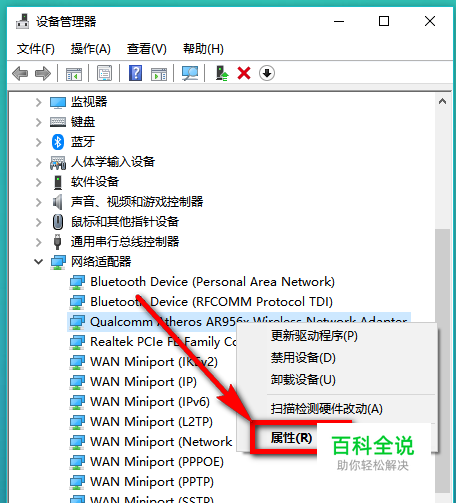Viewport: 456px width, 503px height.
Task: Click the properties sheet toolbar icon
Action: click(104, 73)
